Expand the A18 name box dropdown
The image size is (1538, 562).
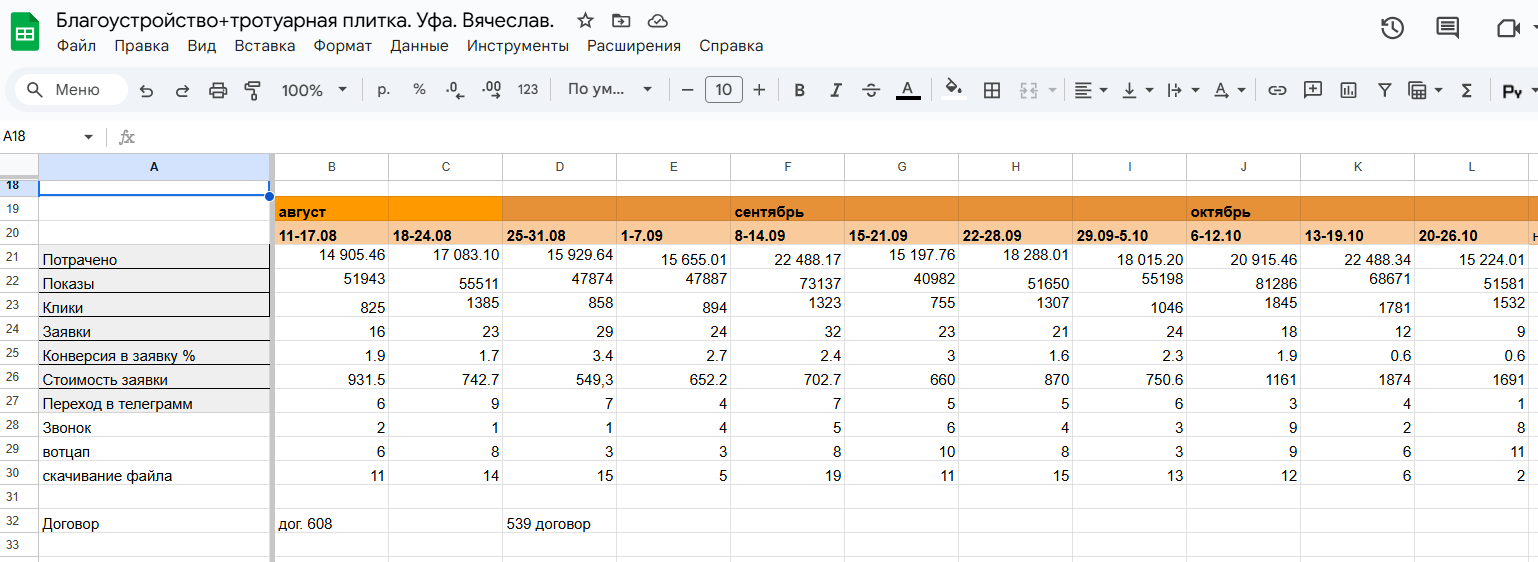pyautogui.click(x=88, y=137)
